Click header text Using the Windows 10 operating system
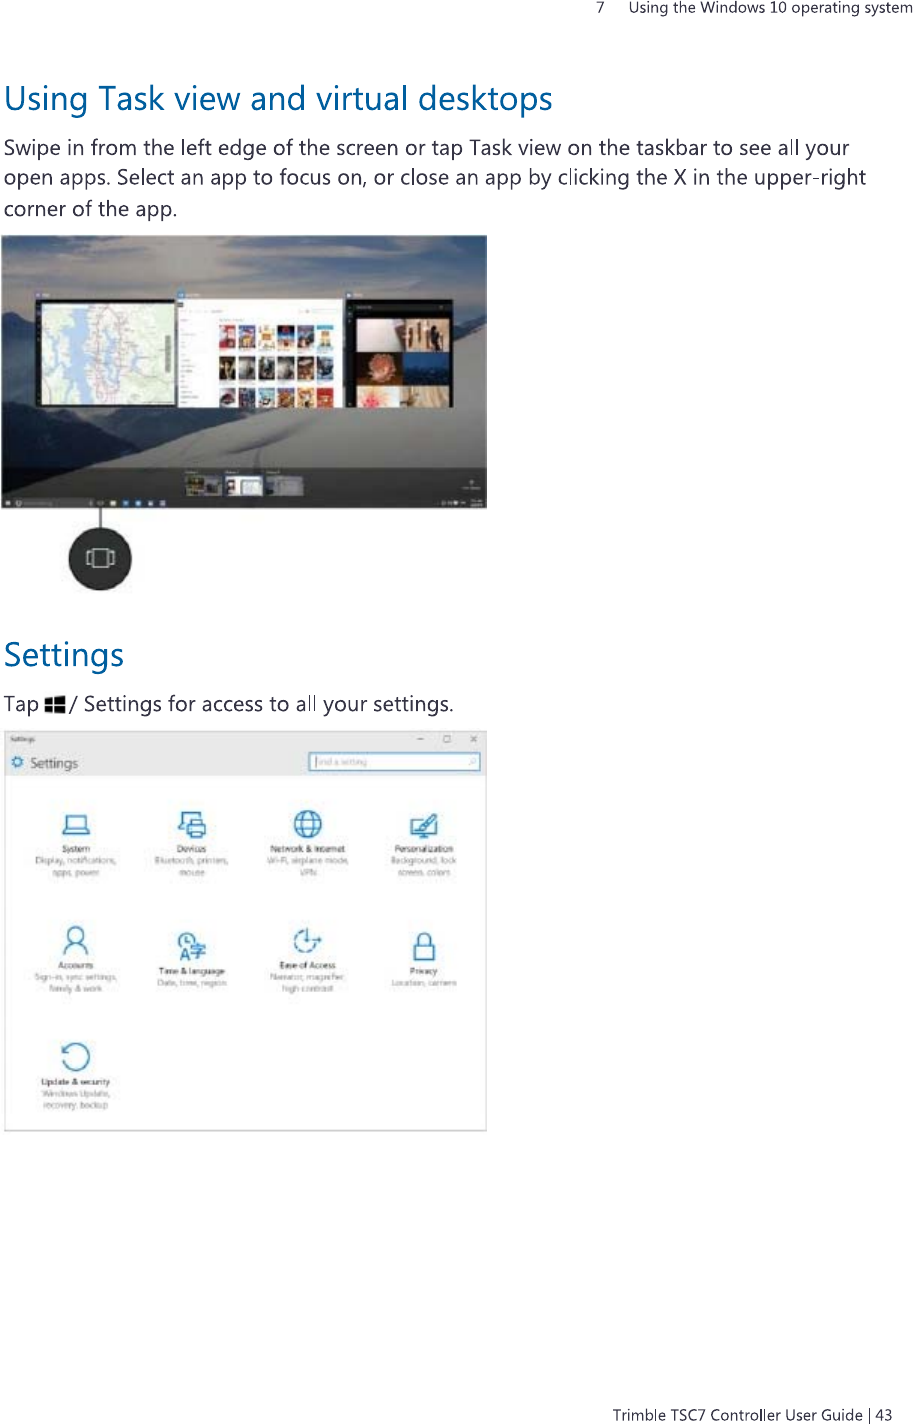This screenshot has height=1424, width=913. pyautogui.click(x=770, y=8)
